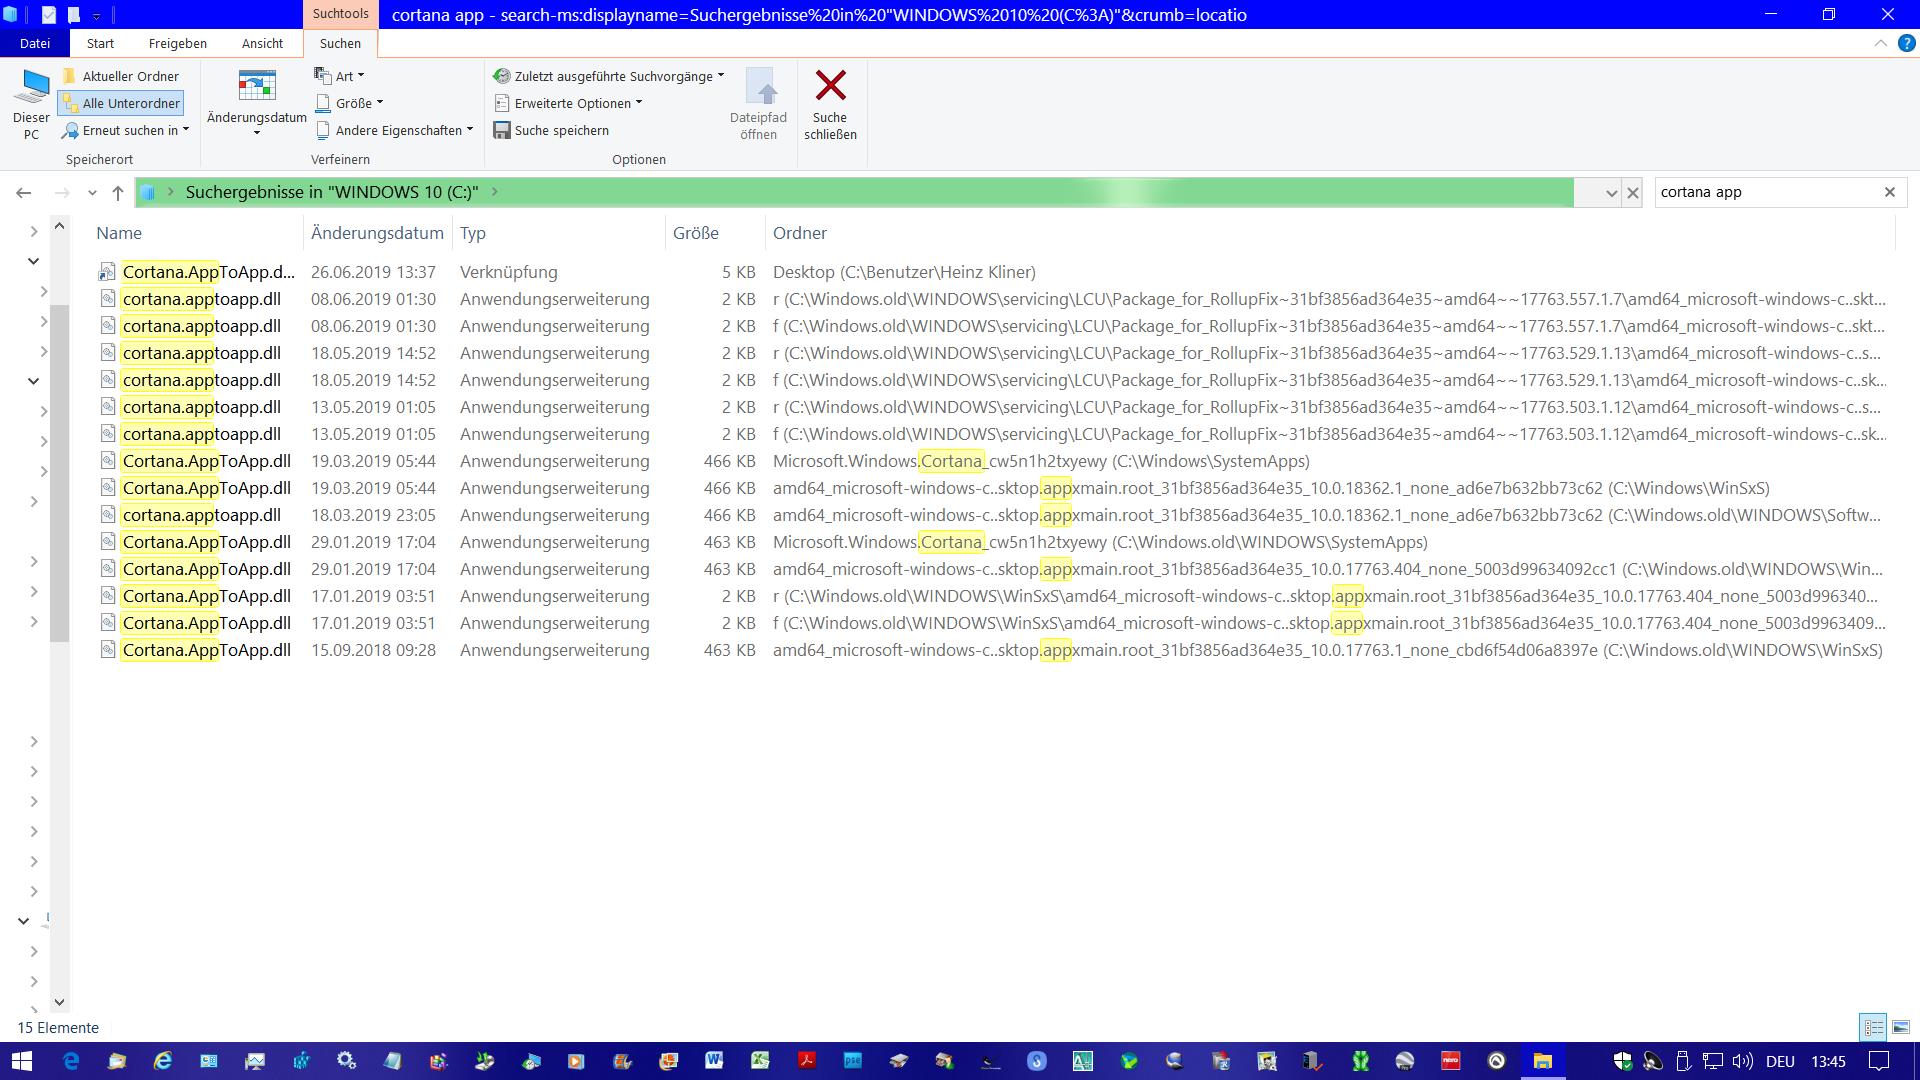Open the settings gear taskbar icon
The width and height of the screenshot is (1920, 1080).
tap(346, 1061)
